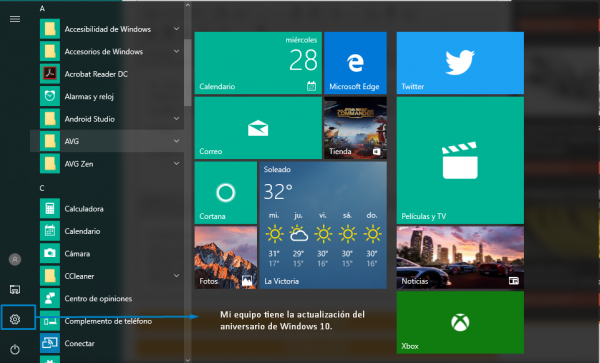
Task: Open the weather tile for La Victoria
Action: point(323,225)
